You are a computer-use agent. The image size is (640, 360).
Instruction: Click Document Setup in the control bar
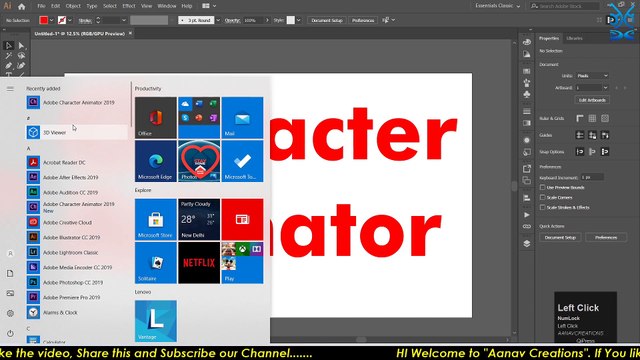[x=327, y=20]
